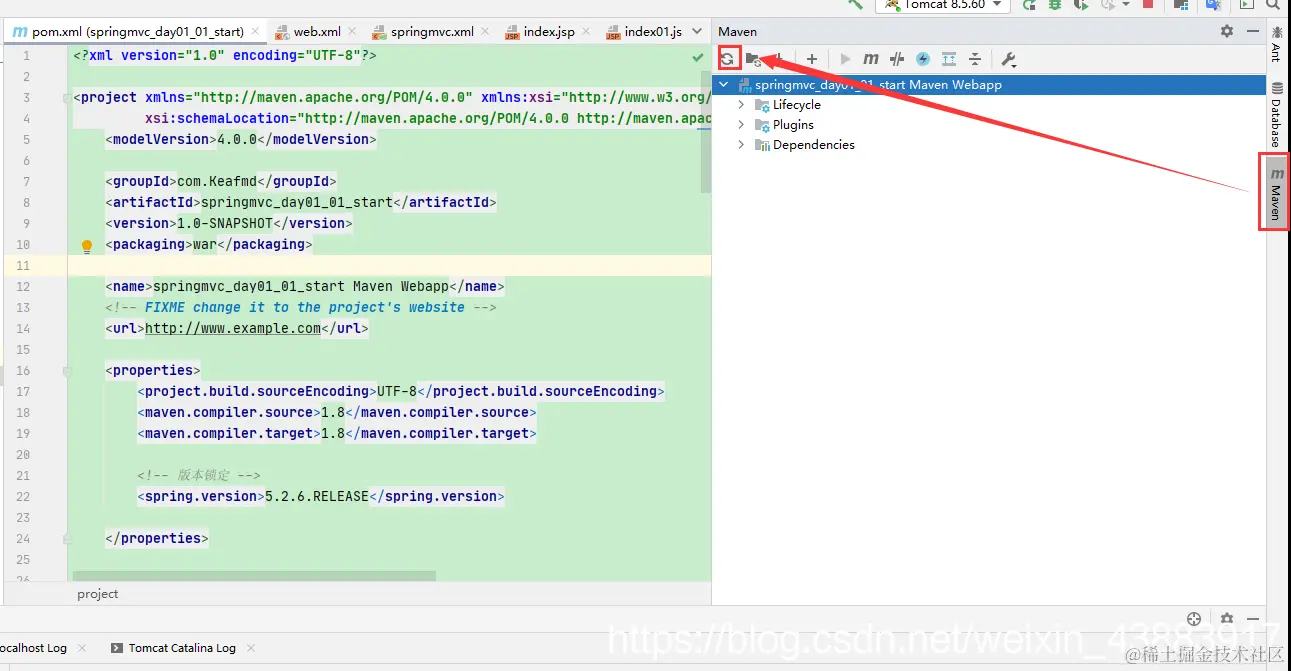The height and width of the screenshot is (671, 1291).
Task: Click the groupId value com.Keafmd
Action: click(217, 182)
